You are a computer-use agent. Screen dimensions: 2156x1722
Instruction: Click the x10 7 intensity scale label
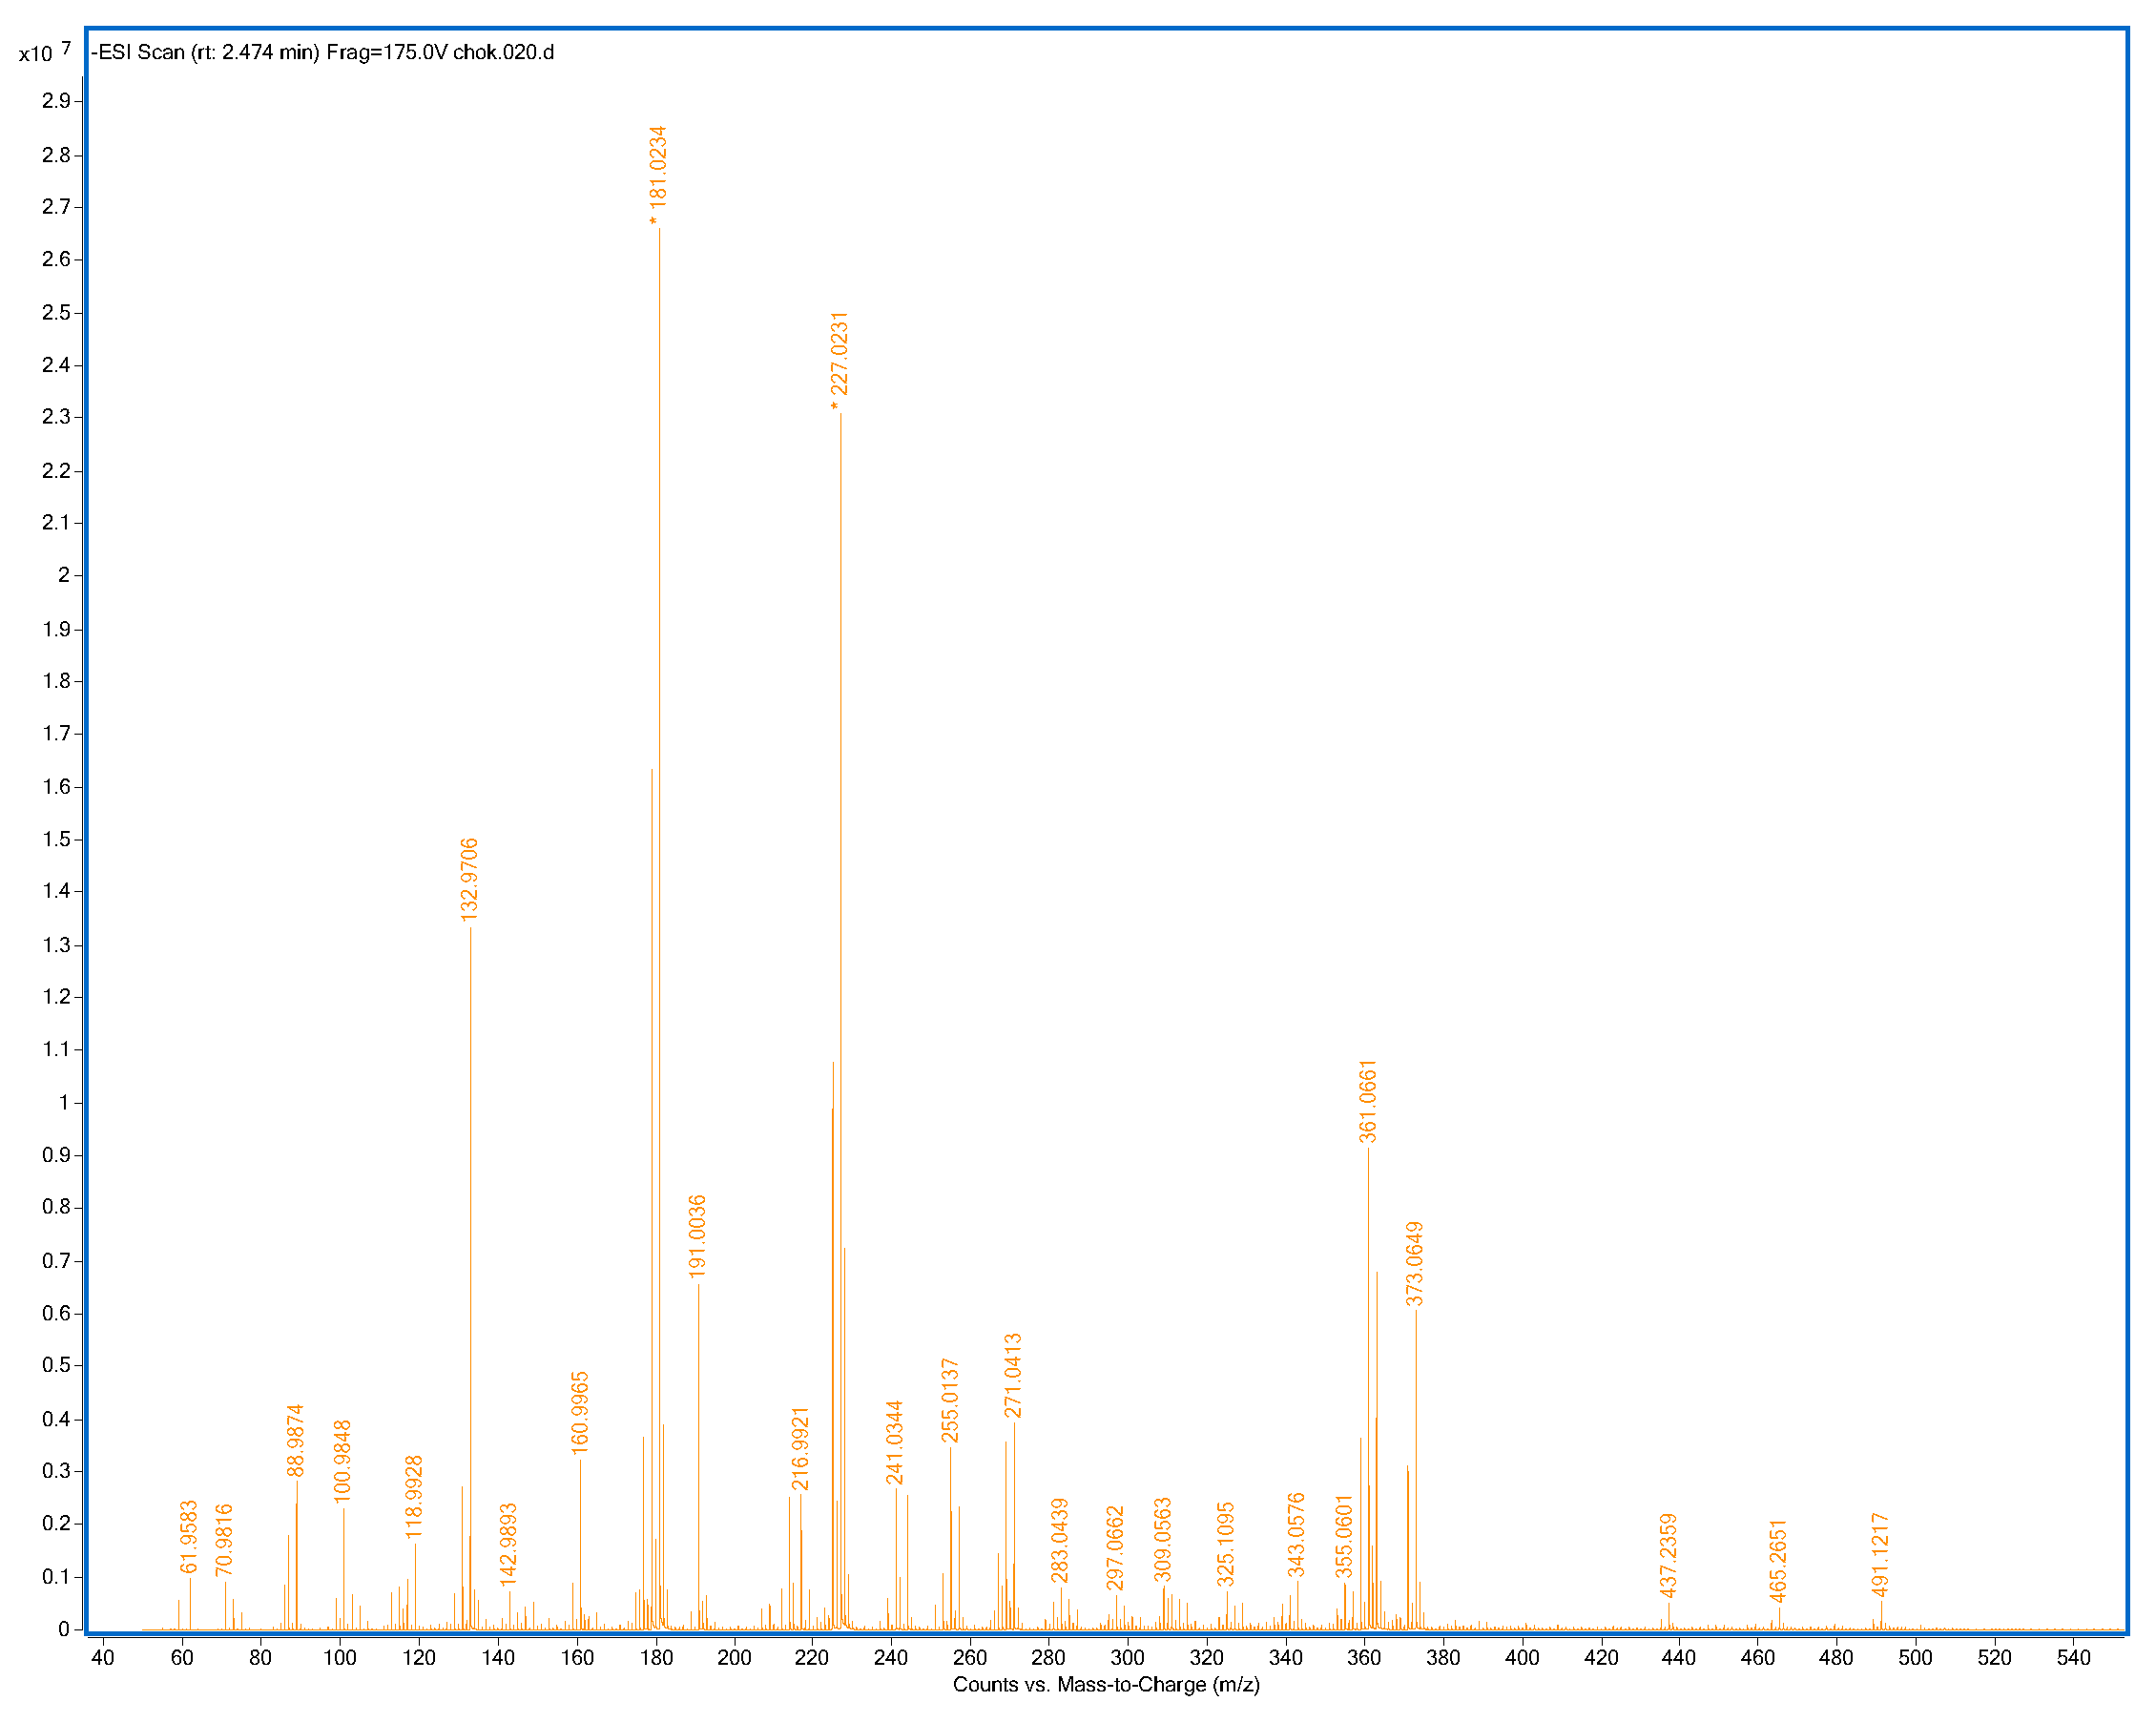click(x=44, y=52)
